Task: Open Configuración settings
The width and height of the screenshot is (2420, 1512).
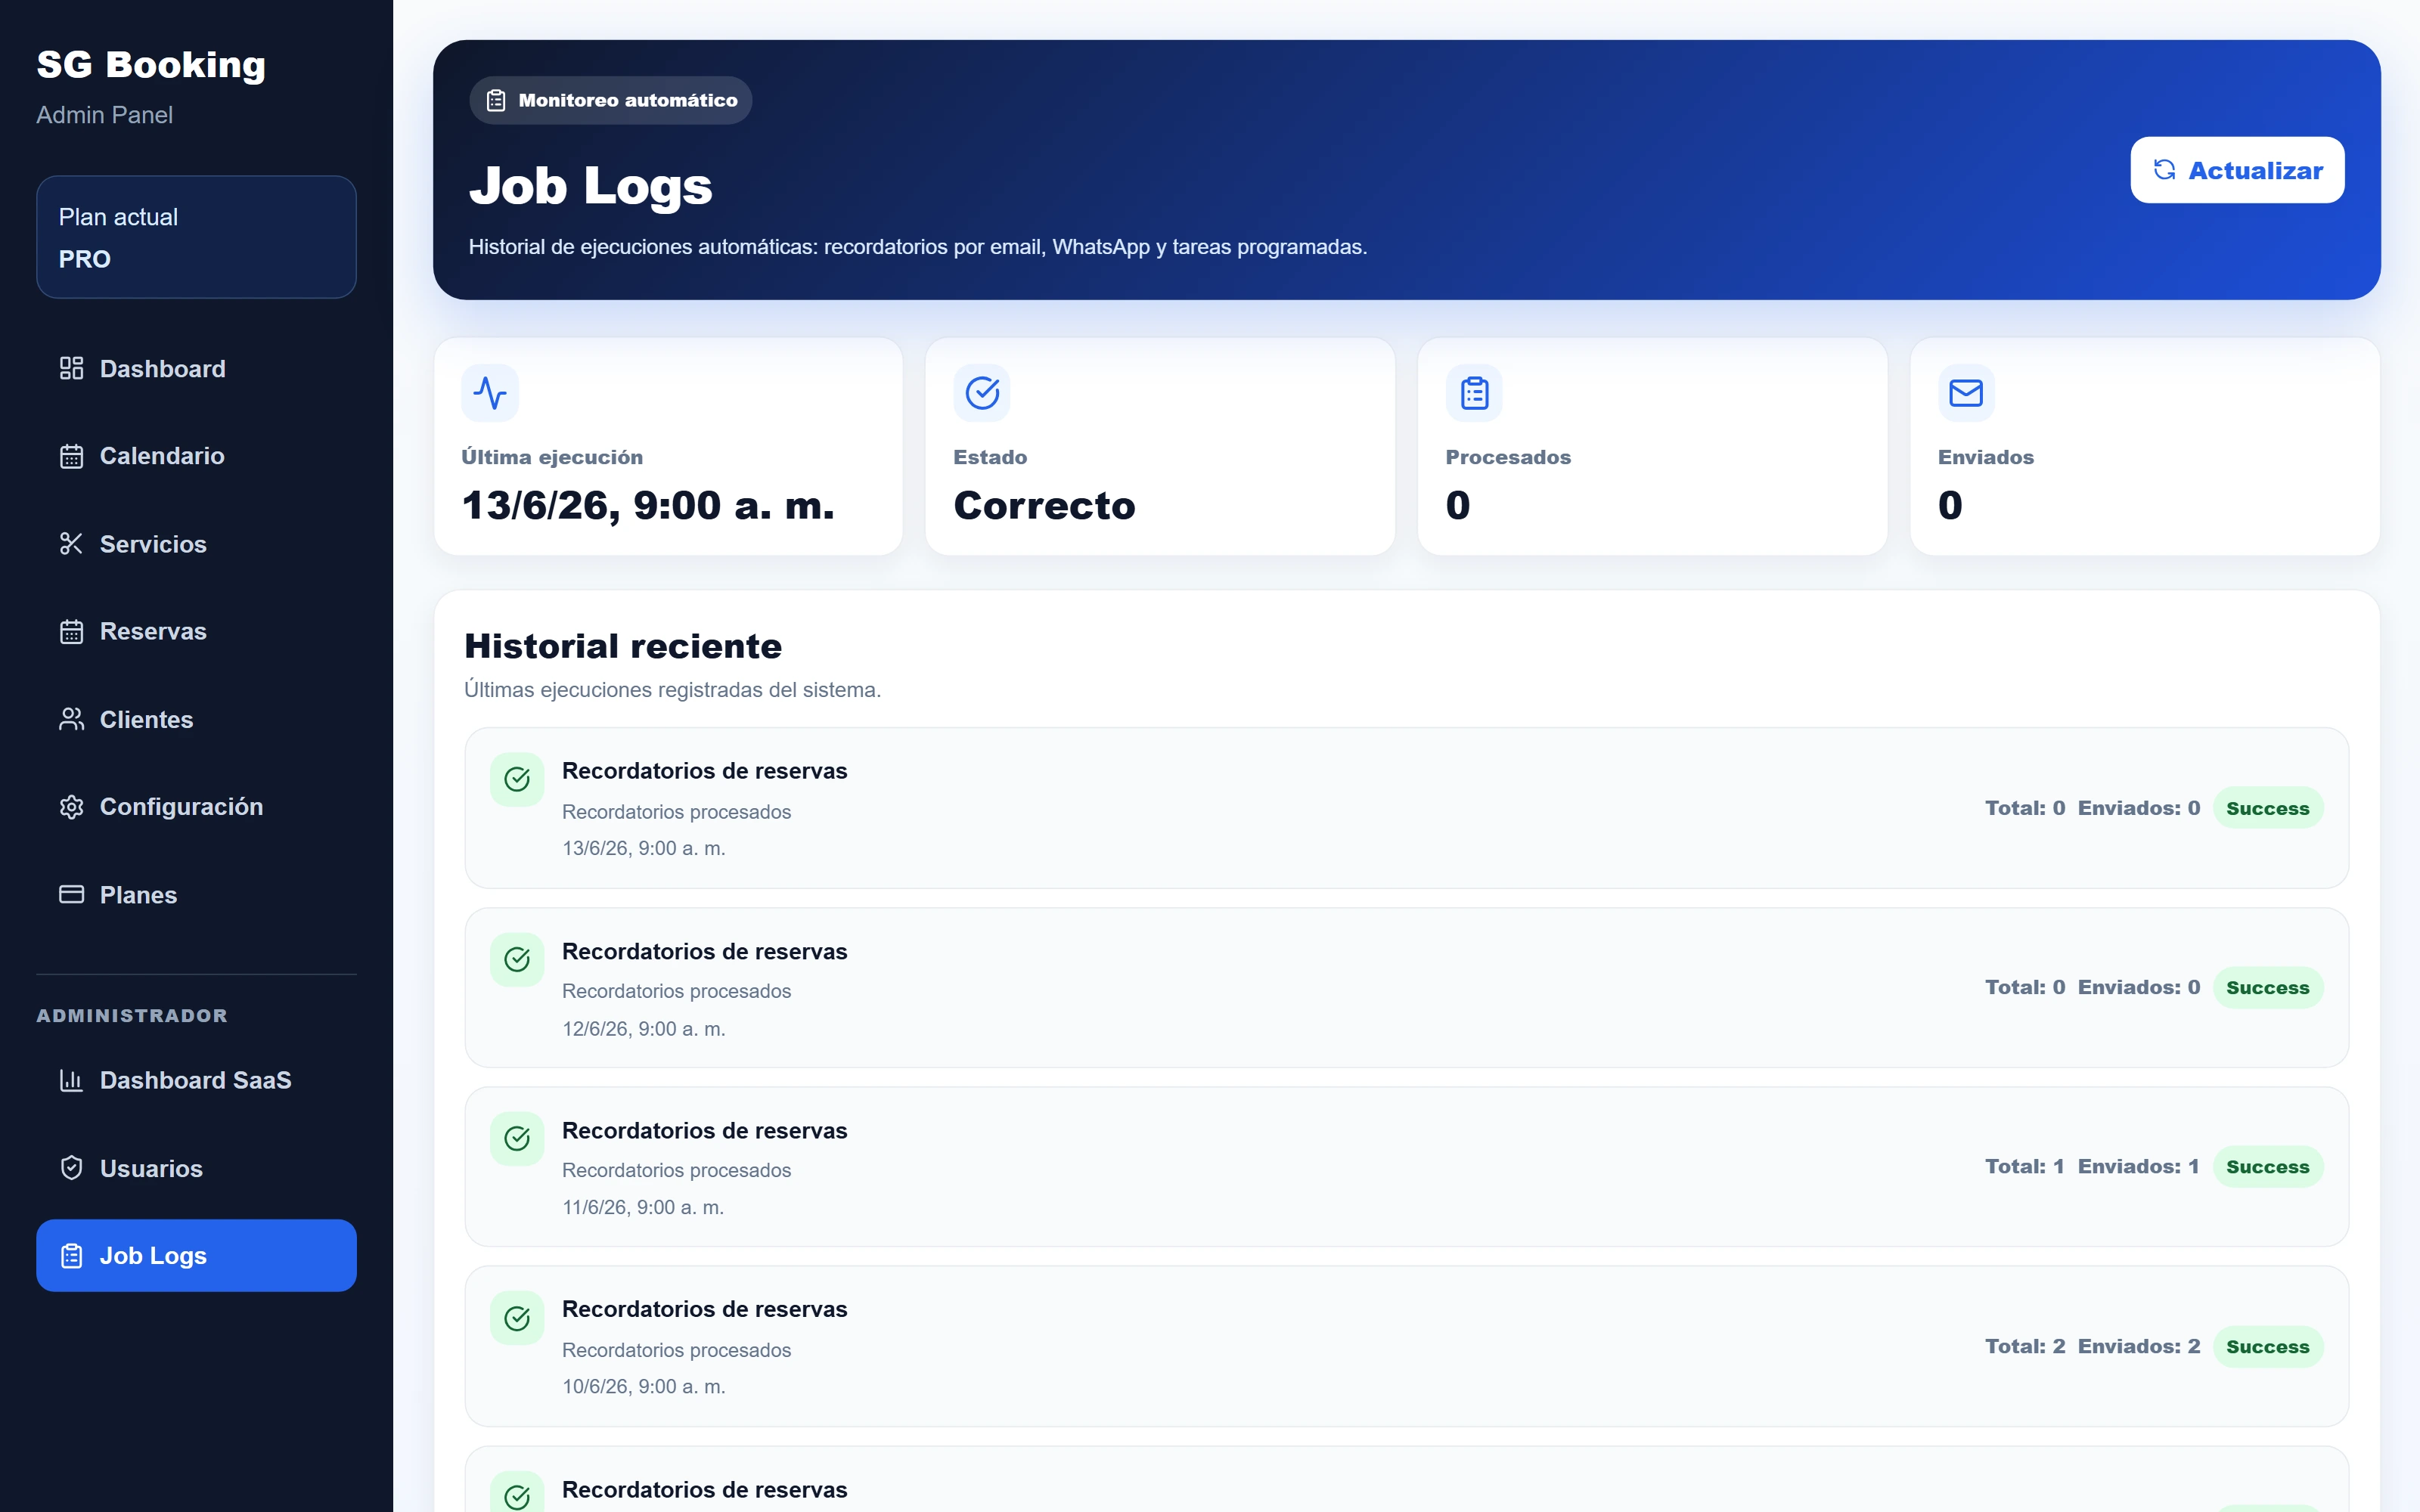Action: (x=196, y=807)
